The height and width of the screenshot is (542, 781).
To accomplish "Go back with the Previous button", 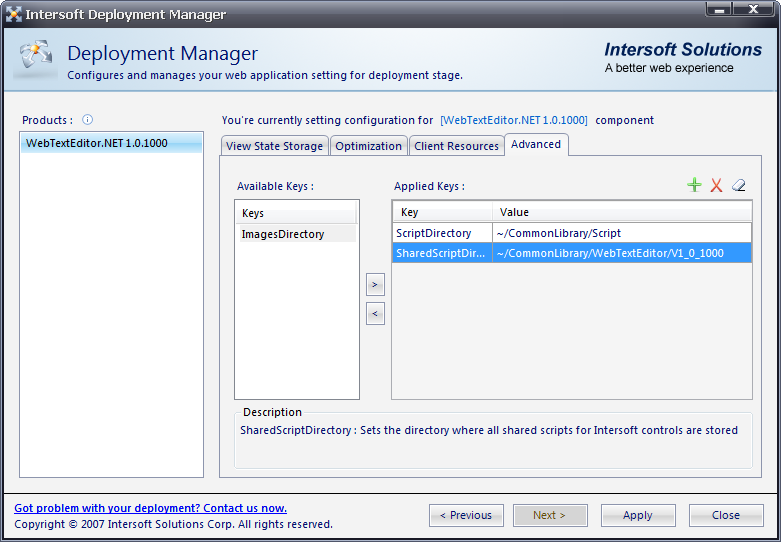I will tap(466, 515).
